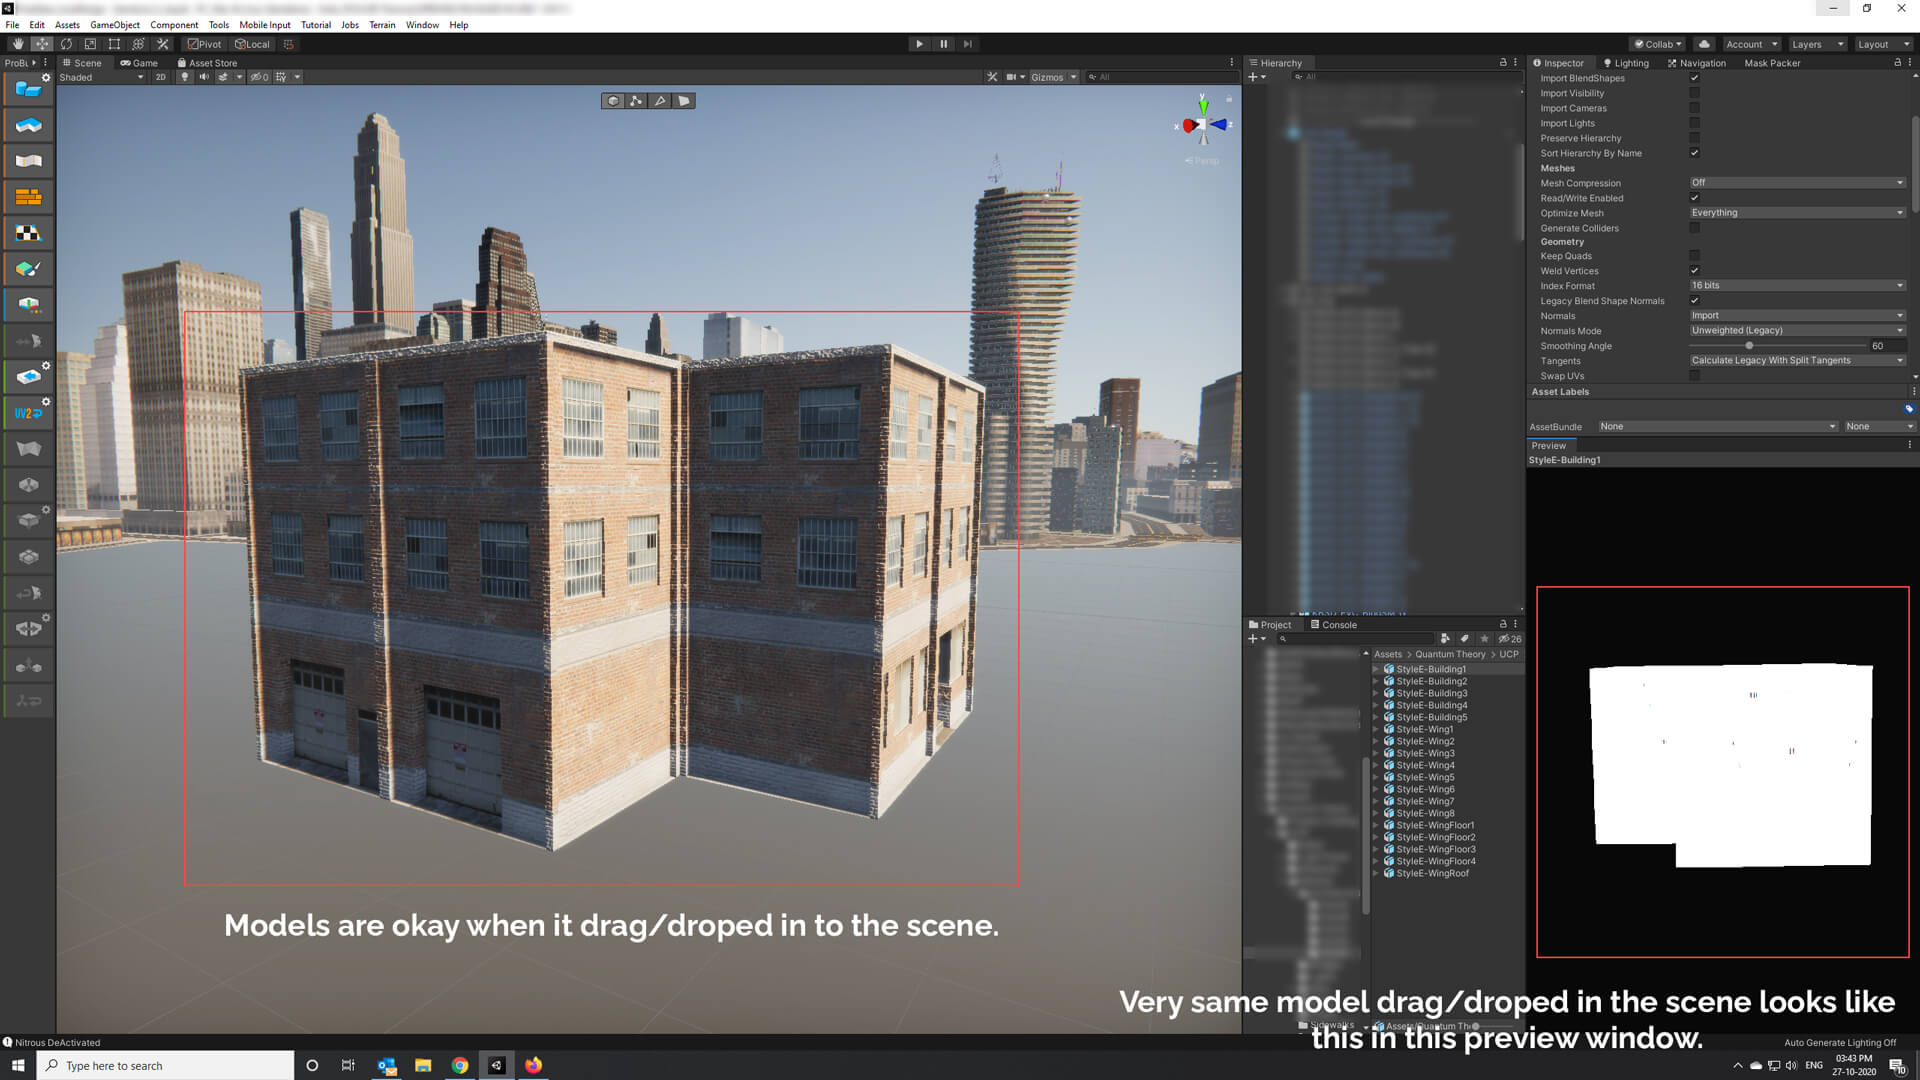The image size is (1920, 1080).
Task: Enable Preserve Hierarchy checkbox
Action: (1694, 138)
